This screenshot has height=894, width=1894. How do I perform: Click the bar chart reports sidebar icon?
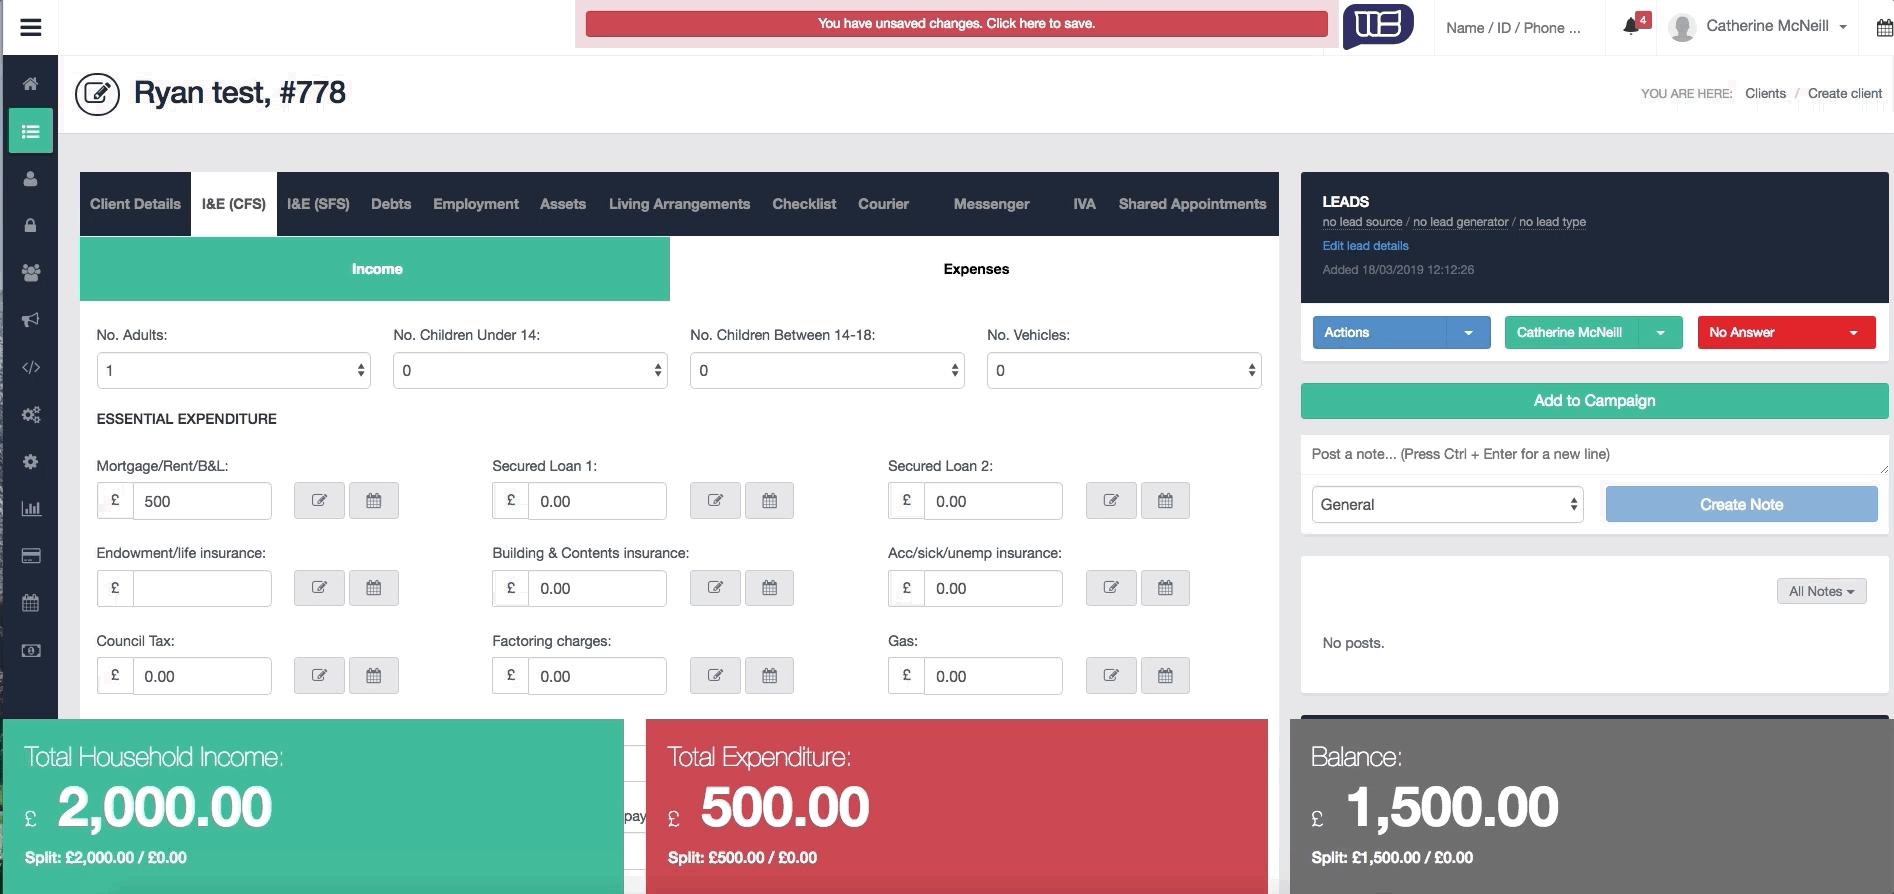[31, 508]
